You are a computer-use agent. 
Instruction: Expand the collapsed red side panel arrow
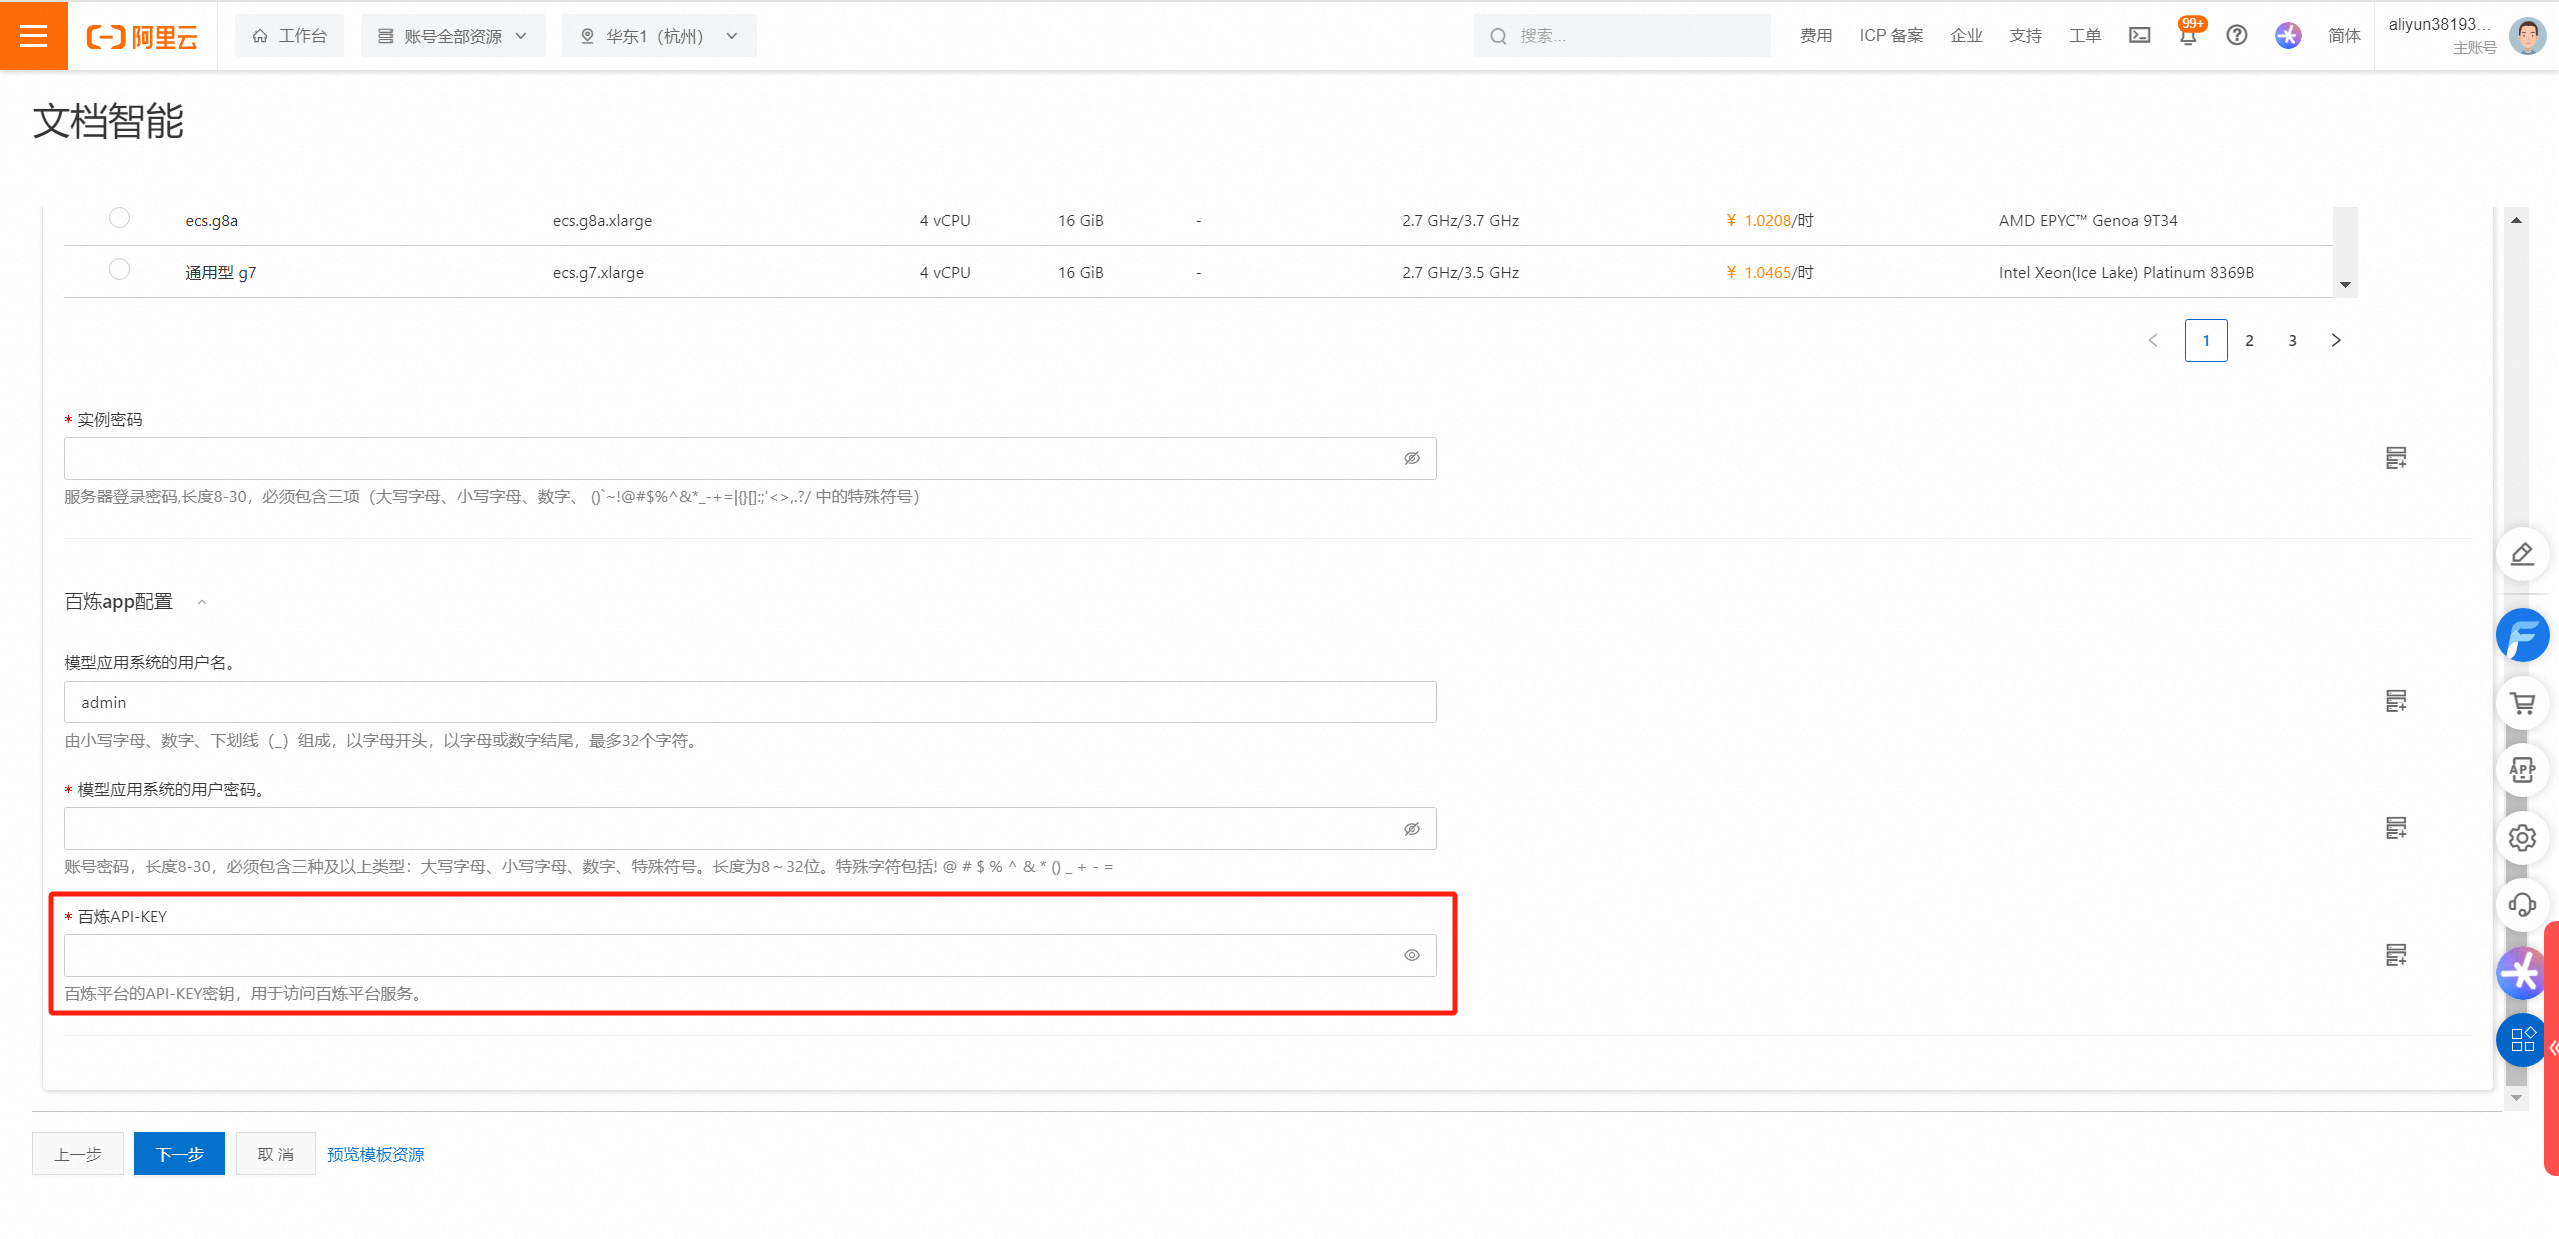2552,1048
